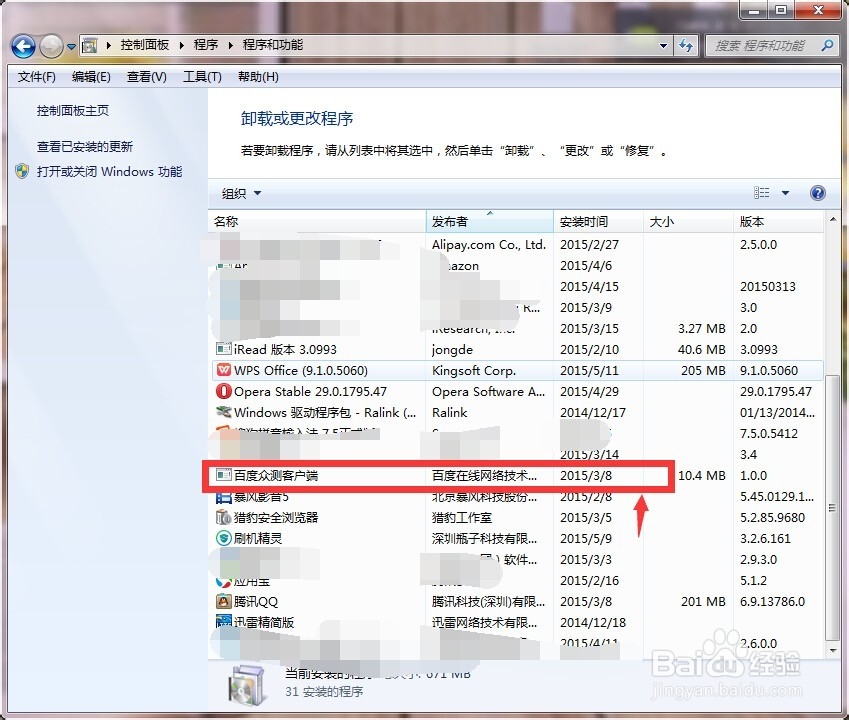Click the list scrollbar up arrow

[833, 219]
